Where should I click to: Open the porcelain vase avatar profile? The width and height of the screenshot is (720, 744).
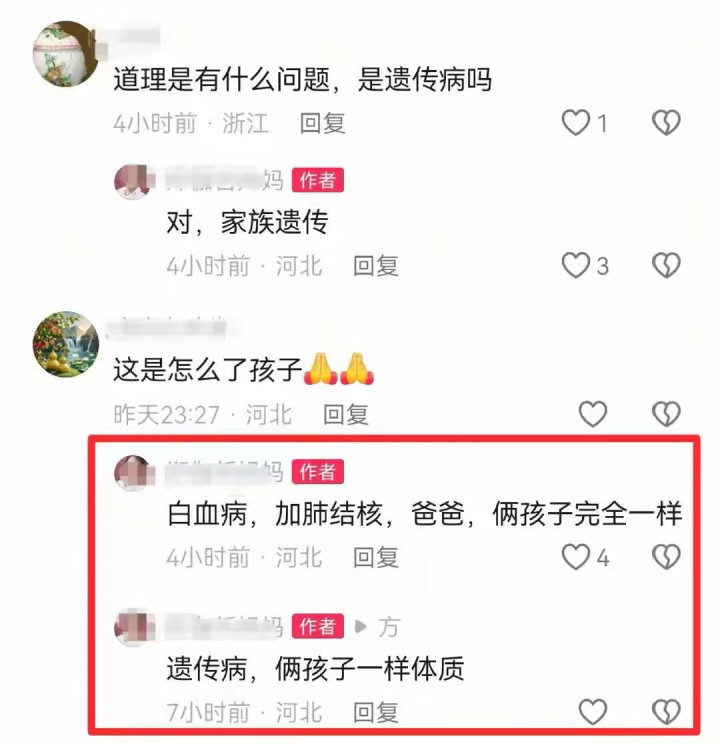pyautogui.click(x=65, y=54)
